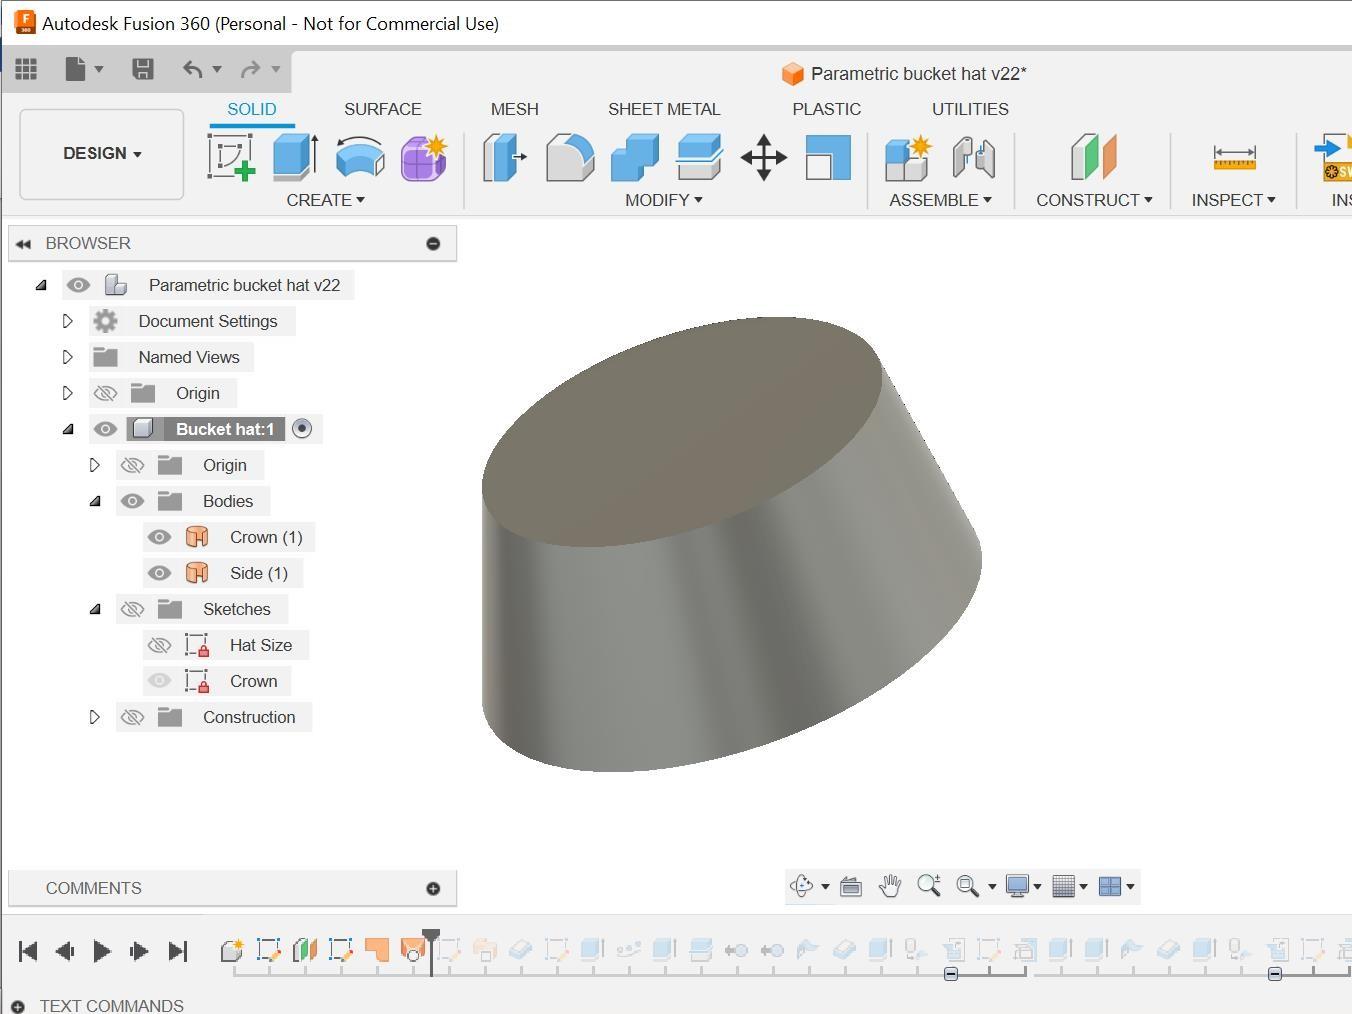Screen dimensions: 1352x1014
Task: Open the CREATE dropdown menu
Action: [x=325, y=200]
